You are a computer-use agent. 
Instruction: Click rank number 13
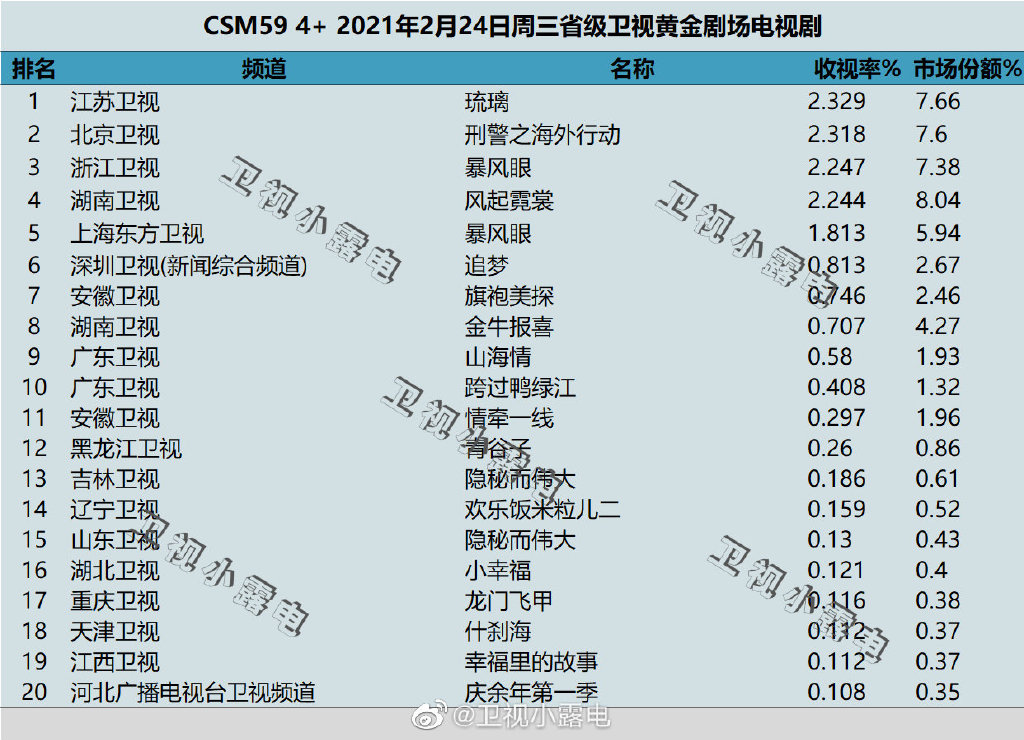point(34,478)
